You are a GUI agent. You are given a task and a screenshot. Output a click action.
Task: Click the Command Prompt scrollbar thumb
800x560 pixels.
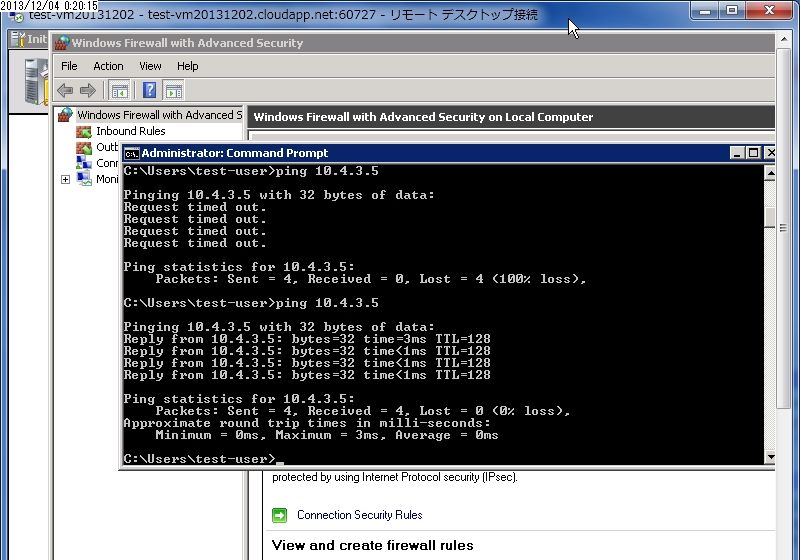[770, 218]
